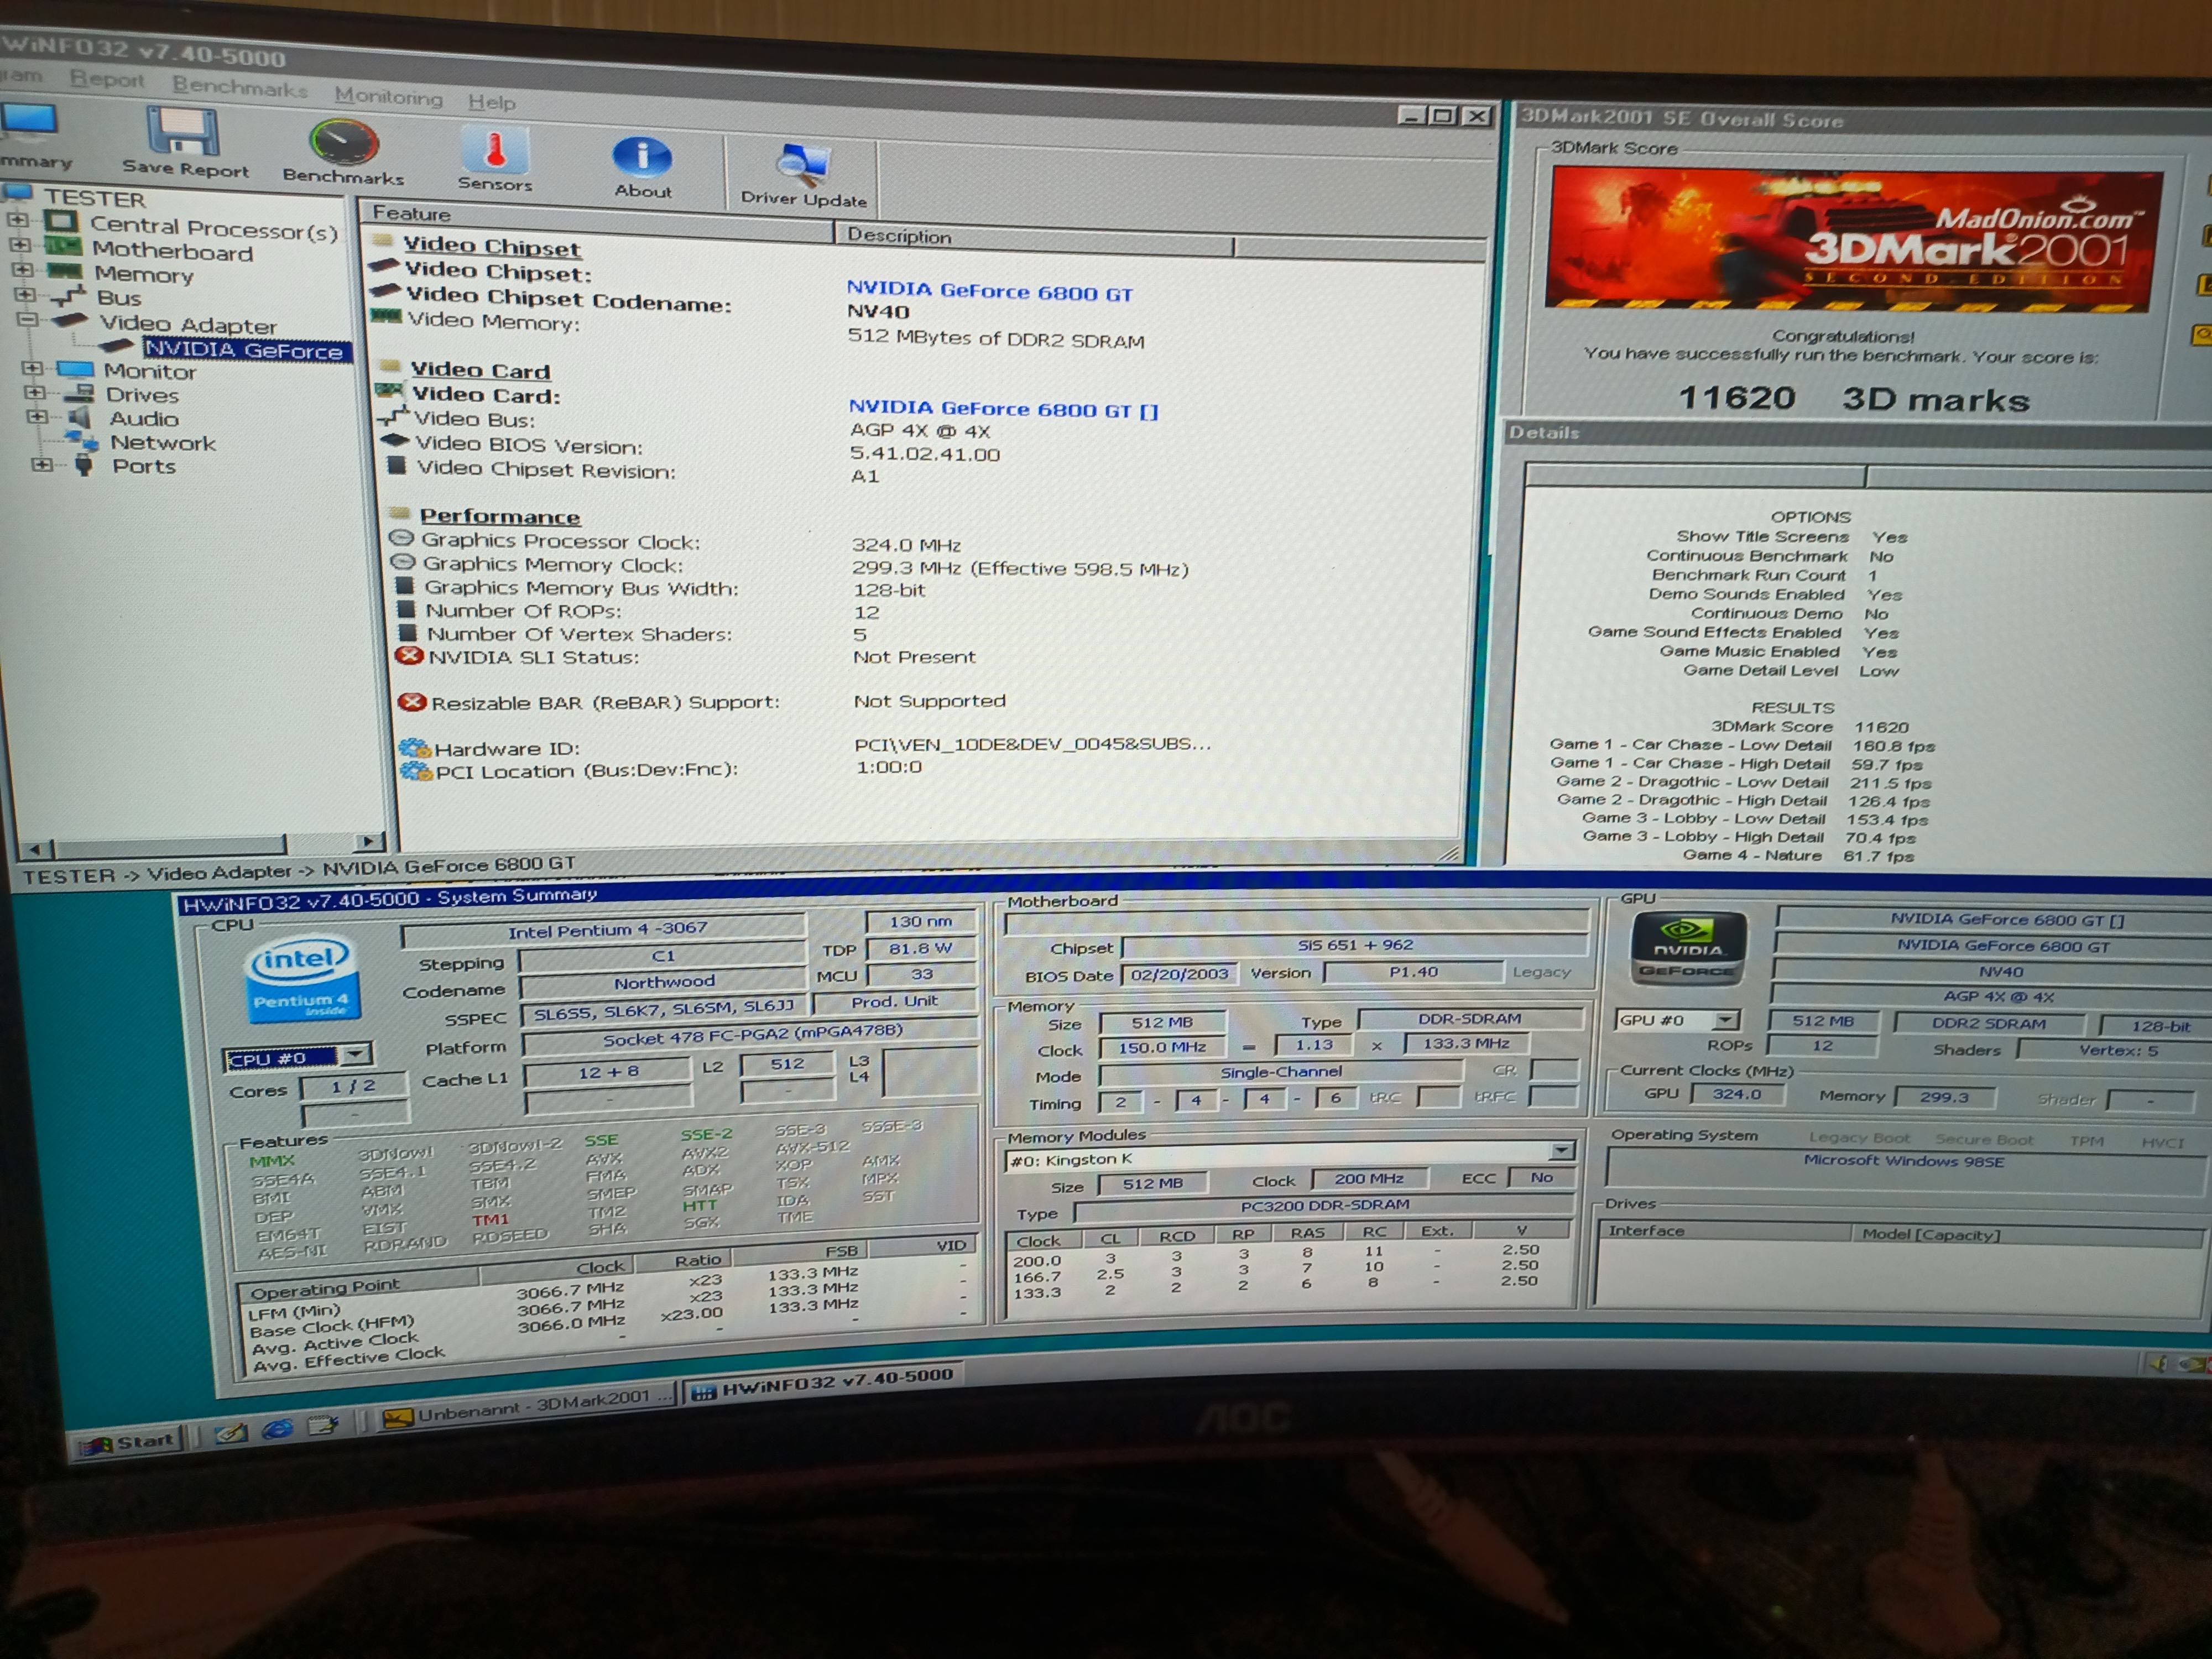Viewport: 2212px width, 1659px height.
Task: Click the NVIDIA GeForce logo image
Action: pyautogui.click(x=1688, y=948)
